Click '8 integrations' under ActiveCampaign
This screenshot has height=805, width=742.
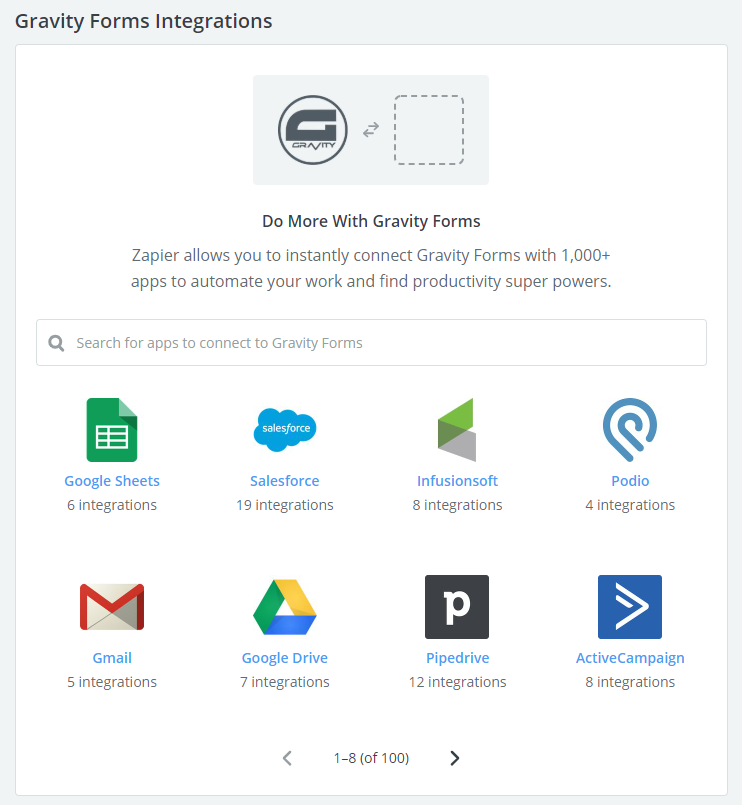coord(630,682)
